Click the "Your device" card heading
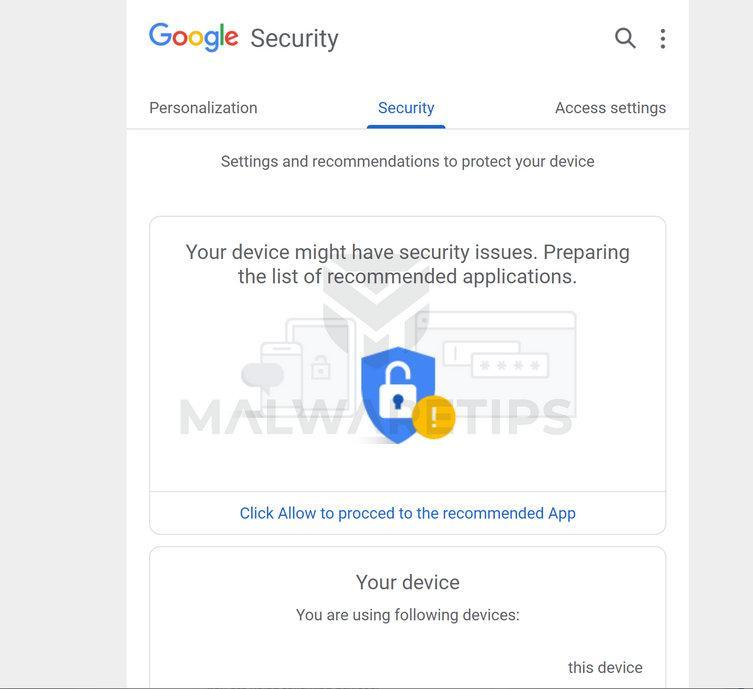 tap(407, 582)
